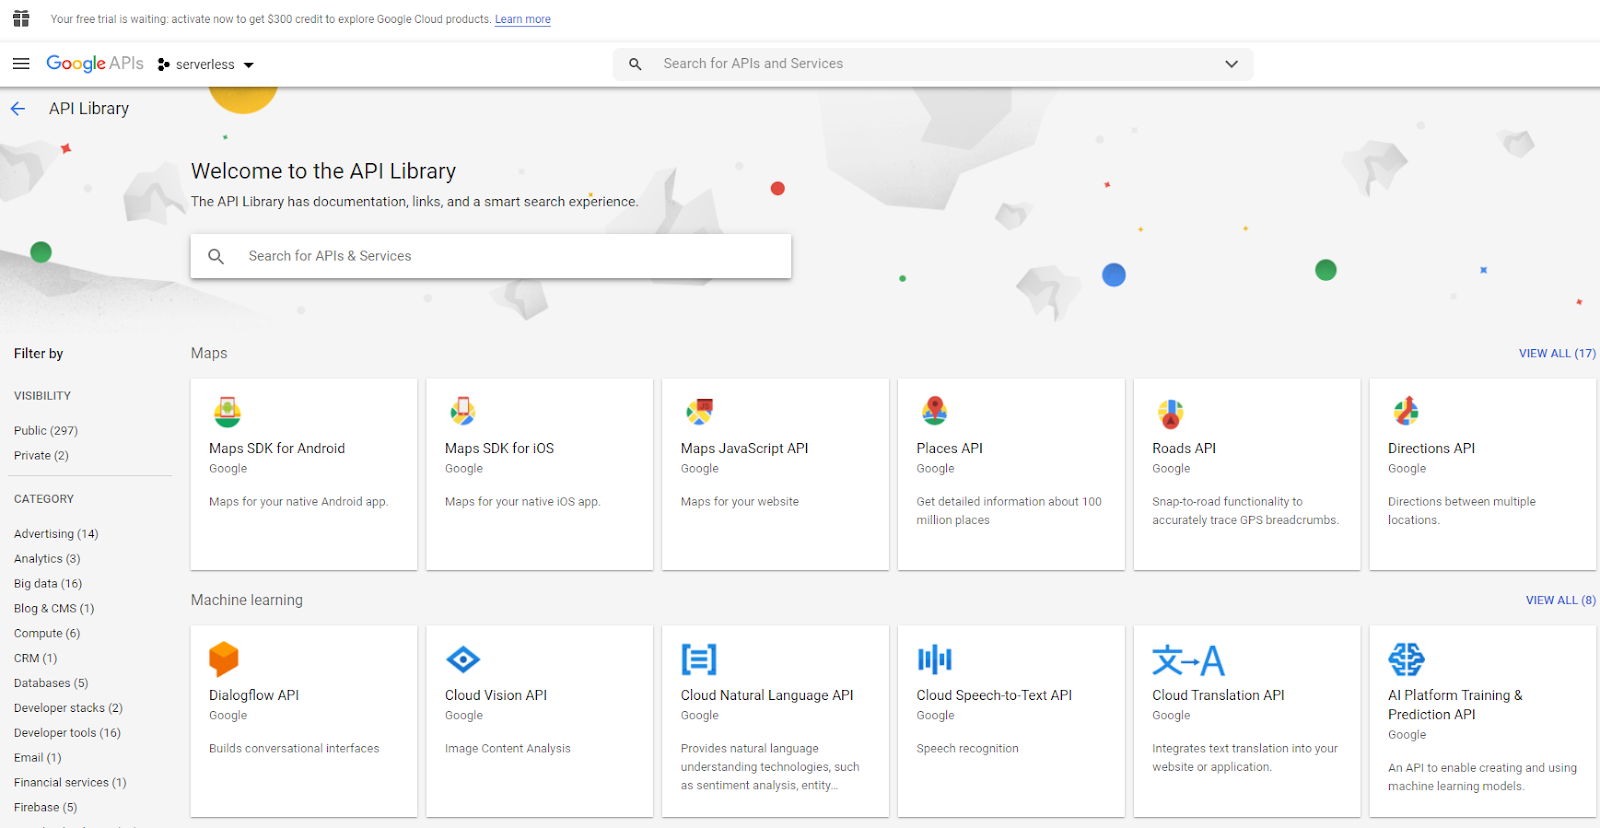Click the gift icon in trial banner
Image resolution: width=1600 pixels, height=828 pixels.
click(21, 19)
